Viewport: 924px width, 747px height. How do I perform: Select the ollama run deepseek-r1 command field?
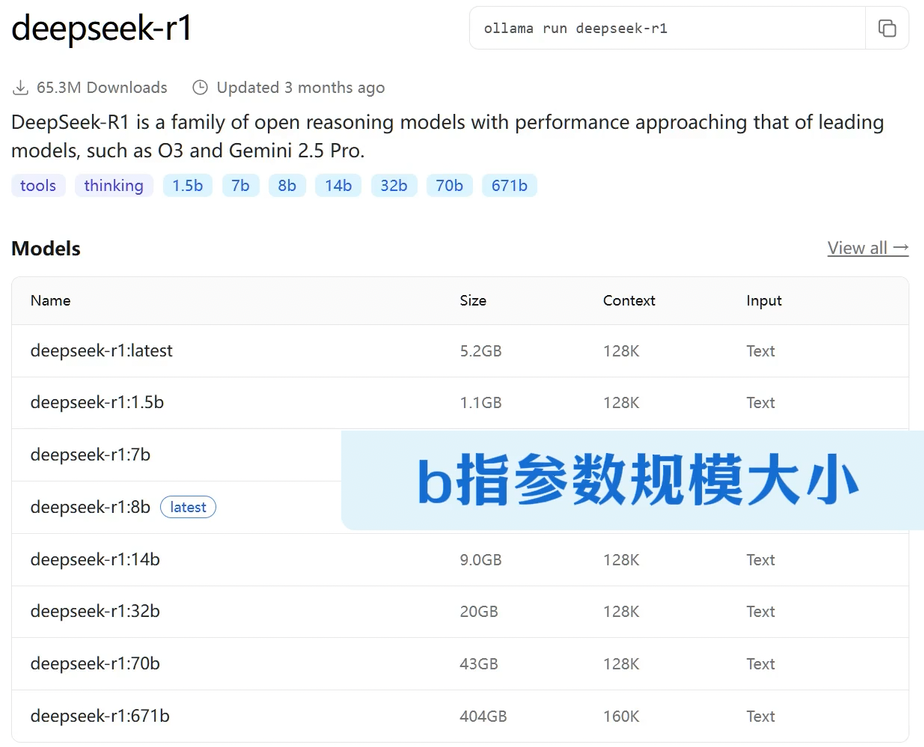667,28
